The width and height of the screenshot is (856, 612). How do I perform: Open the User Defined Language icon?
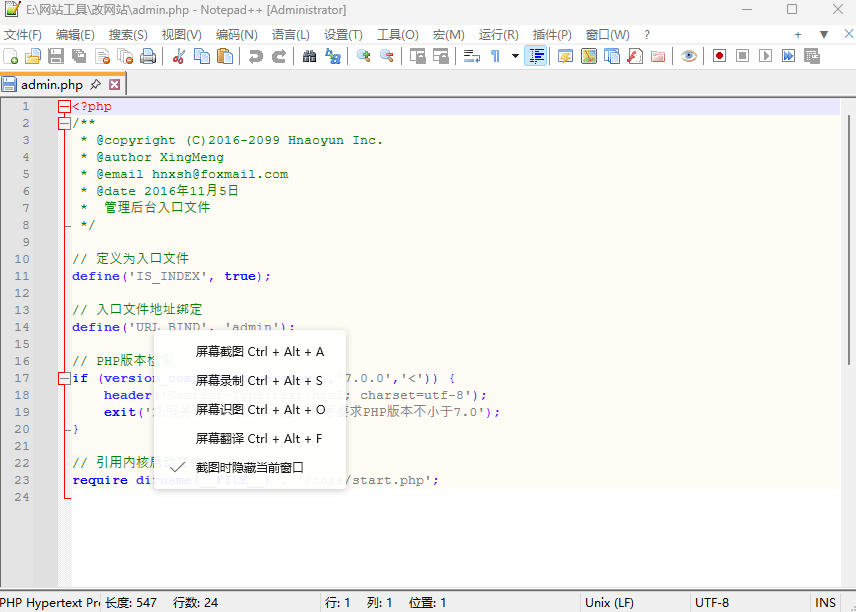(x=565, y=56)
